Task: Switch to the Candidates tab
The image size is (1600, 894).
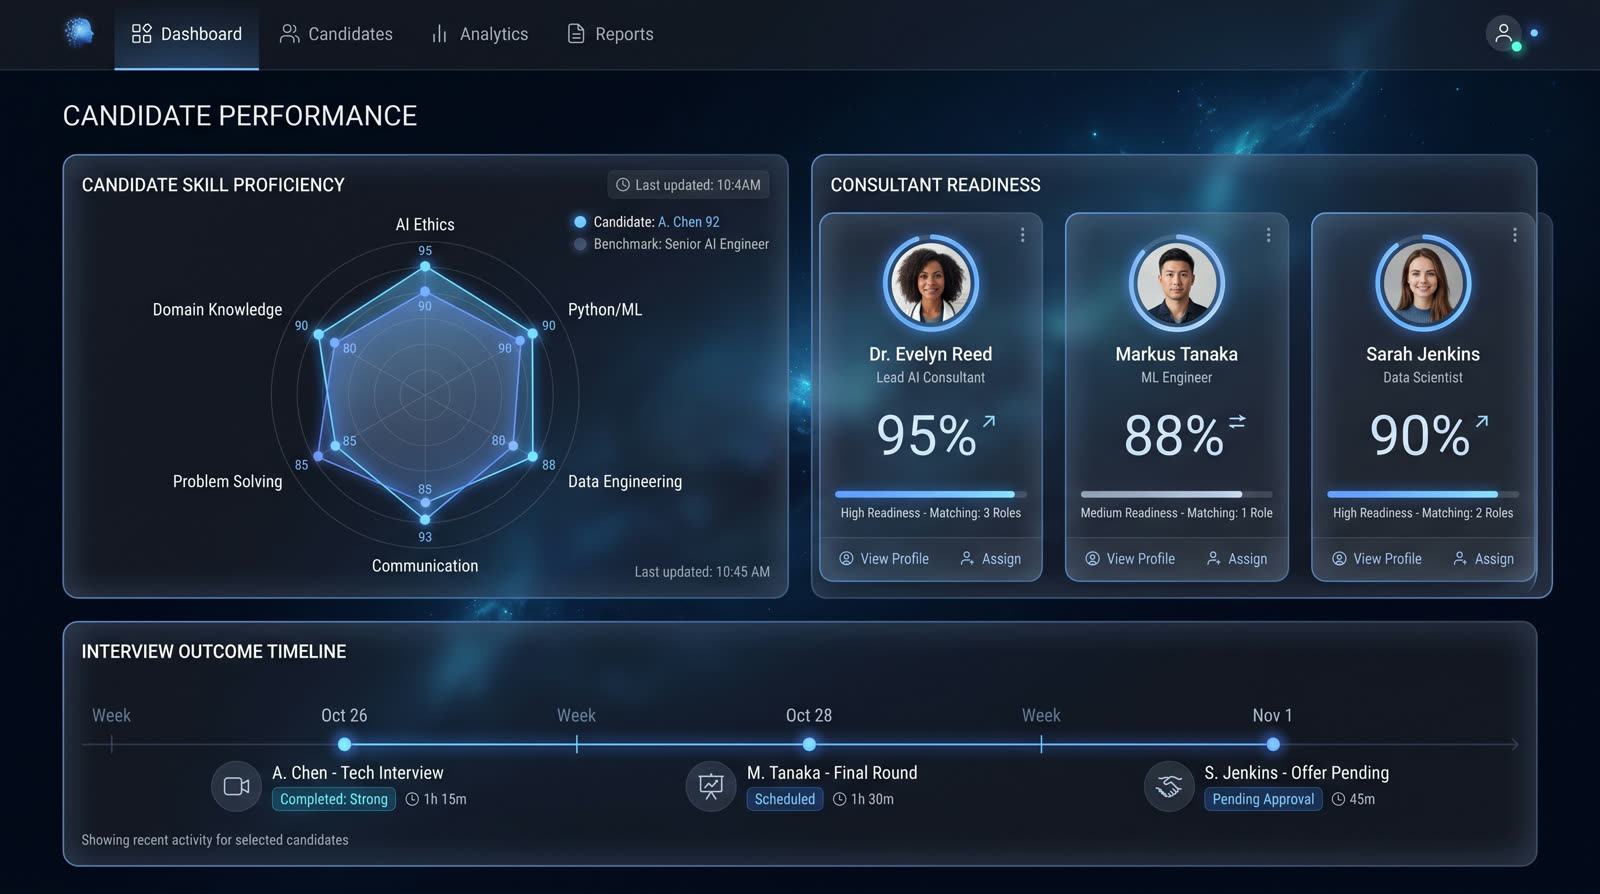Action: coord(336,34)
